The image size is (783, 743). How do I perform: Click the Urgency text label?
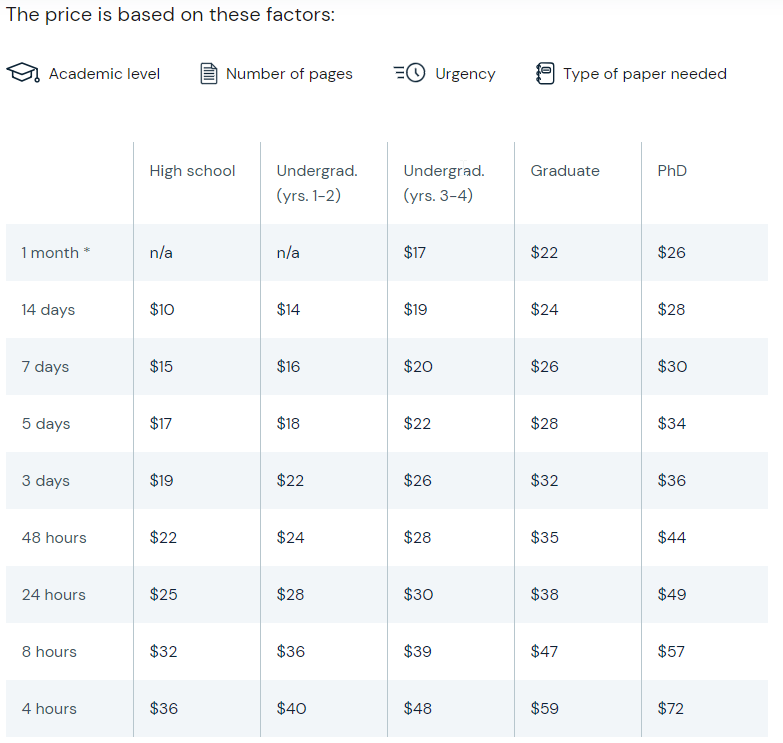(465, 74)
